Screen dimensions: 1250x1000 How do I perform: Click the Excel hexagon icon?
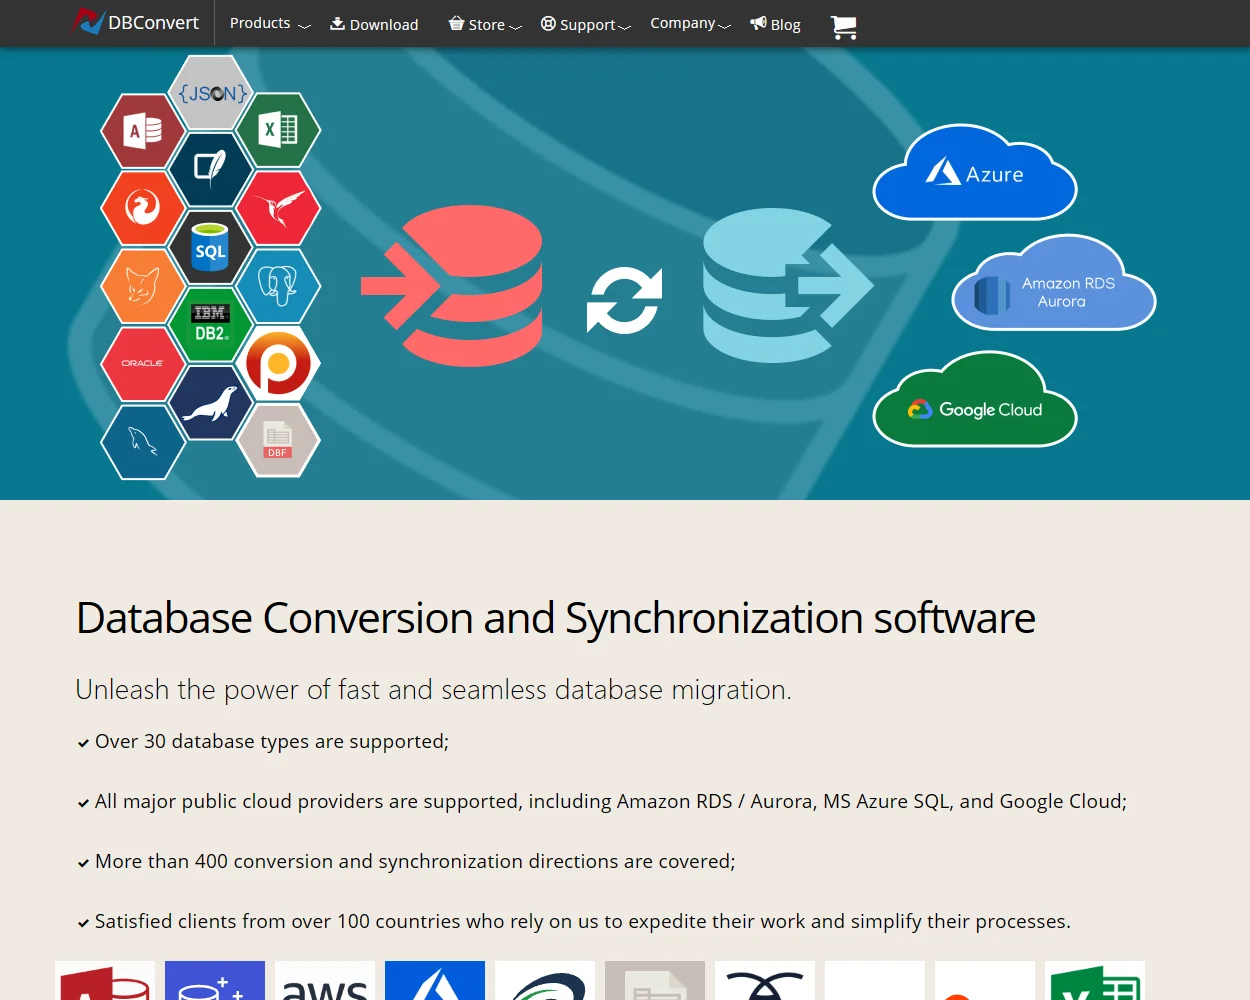[280, 130]
